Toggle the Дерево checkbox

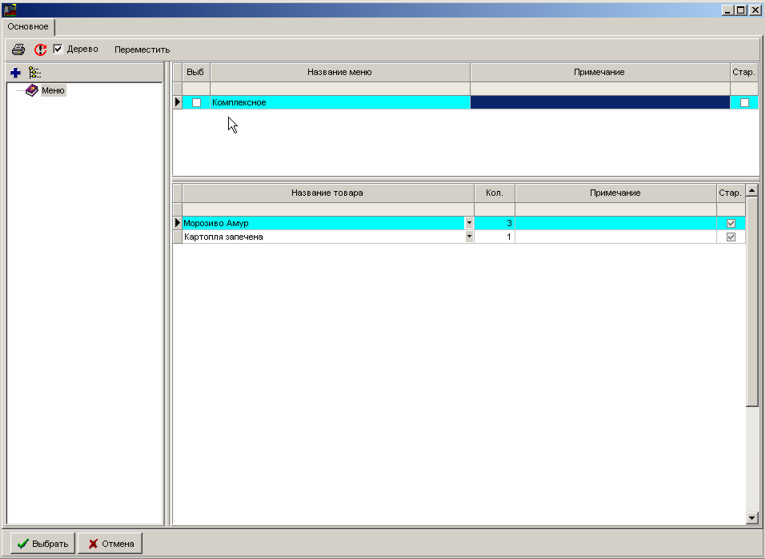pos(58,49)
